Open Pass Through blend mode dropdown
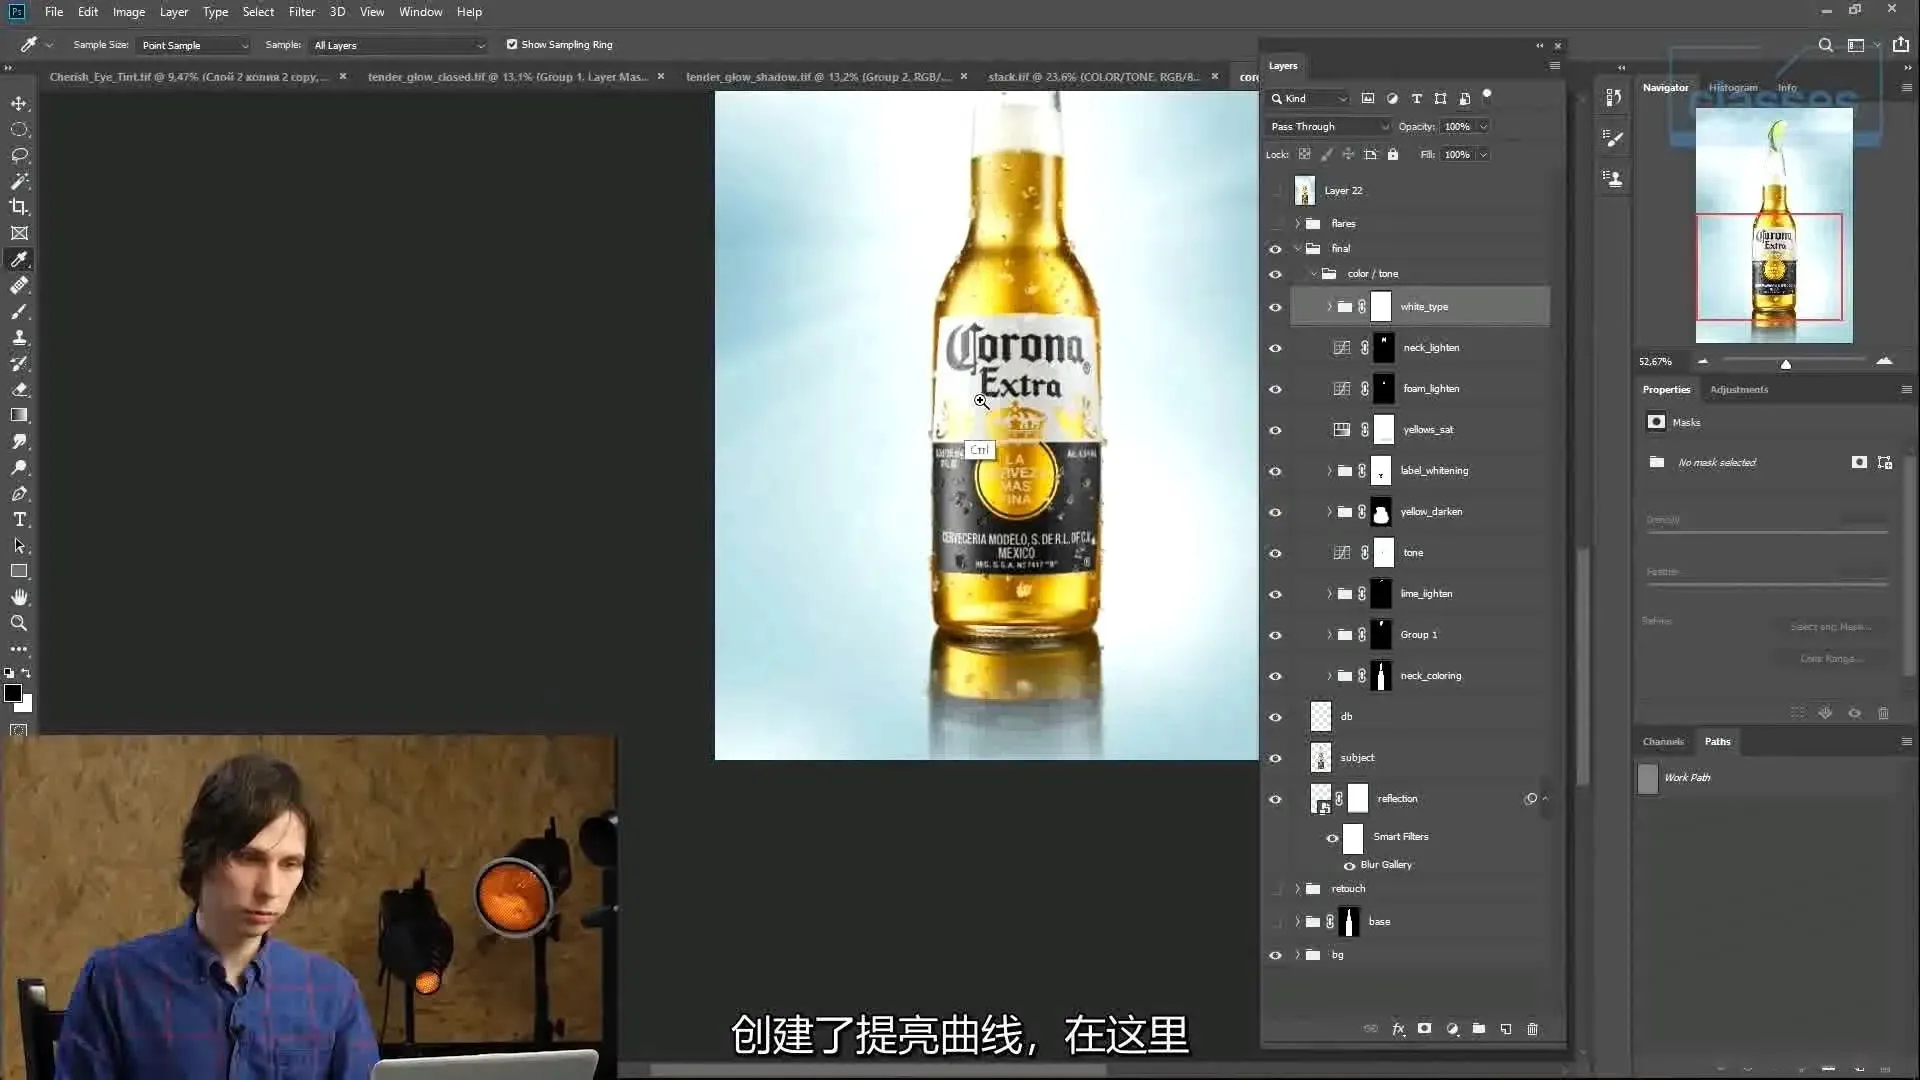The height and width of the screenshot is (1080, 1920). click(x=1329, y=126)
